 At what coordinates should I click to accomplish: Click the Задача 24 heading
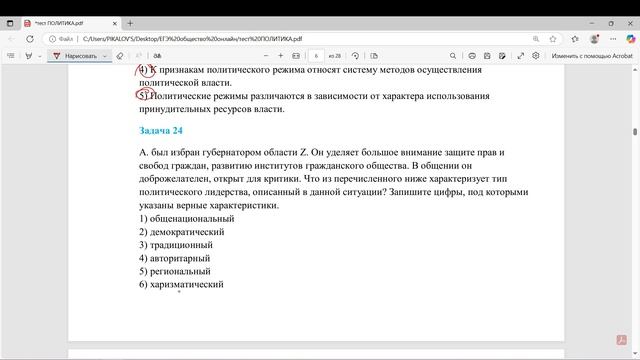point(161,131)
